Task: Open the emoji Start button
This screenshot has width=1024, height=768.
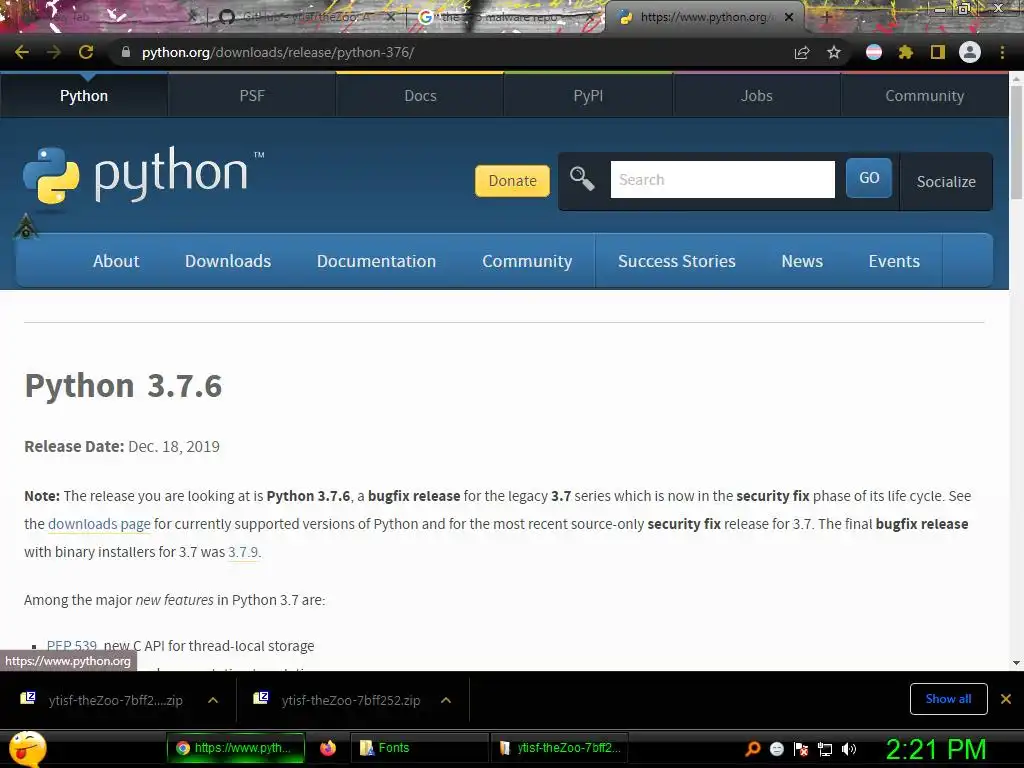Action: [x=27, y=748]
